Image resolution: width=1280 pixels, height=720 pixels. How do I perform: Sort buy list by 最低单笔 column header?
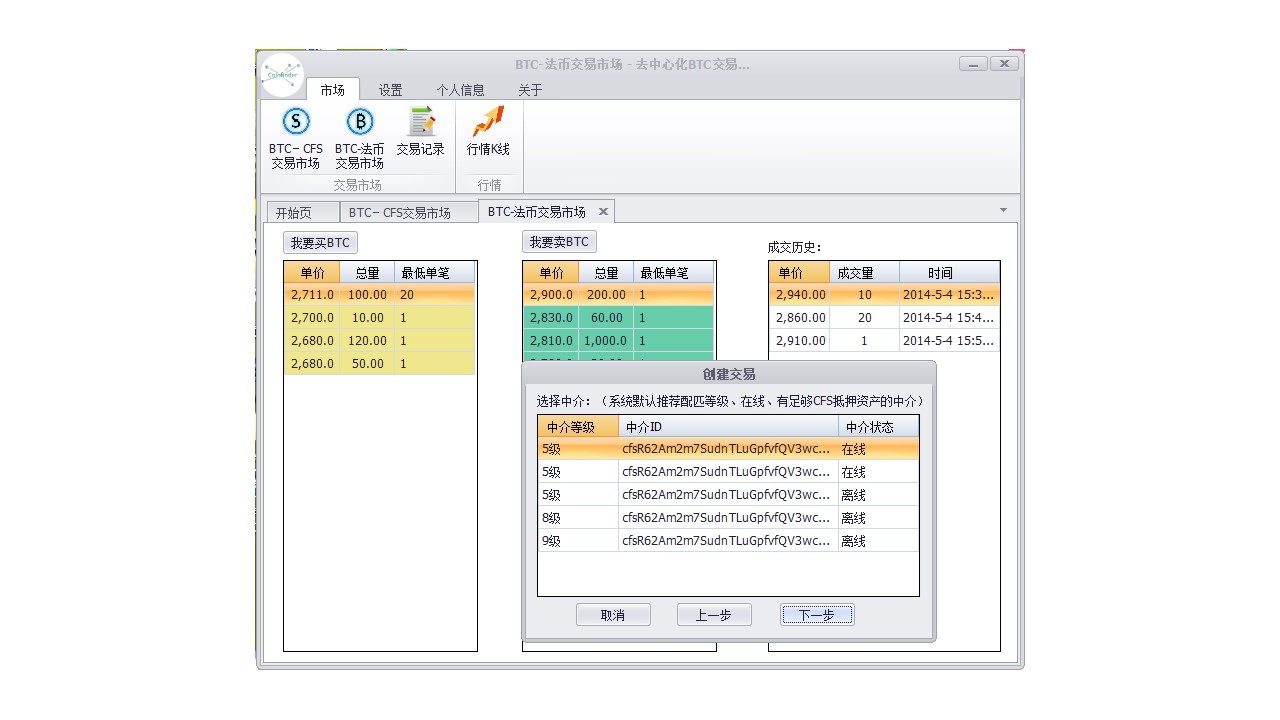(x=435, y=273)
